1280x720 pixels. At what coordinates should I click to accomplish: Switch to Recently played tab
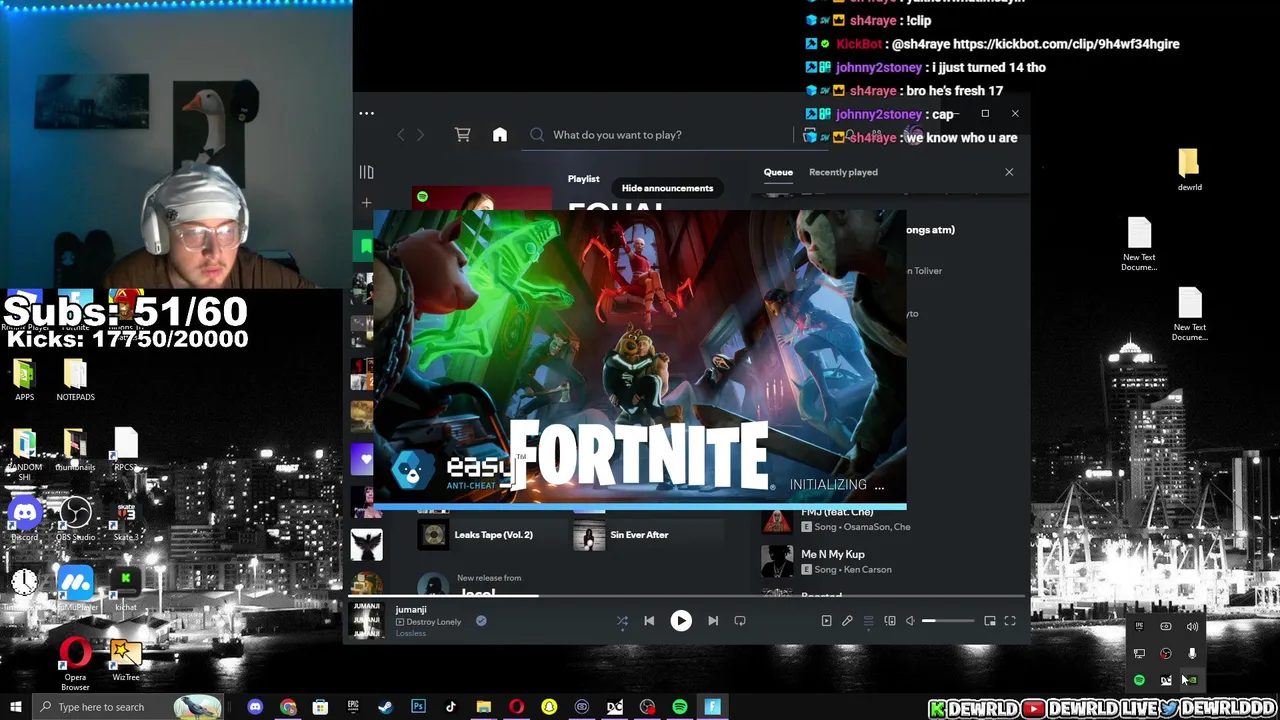843,172
